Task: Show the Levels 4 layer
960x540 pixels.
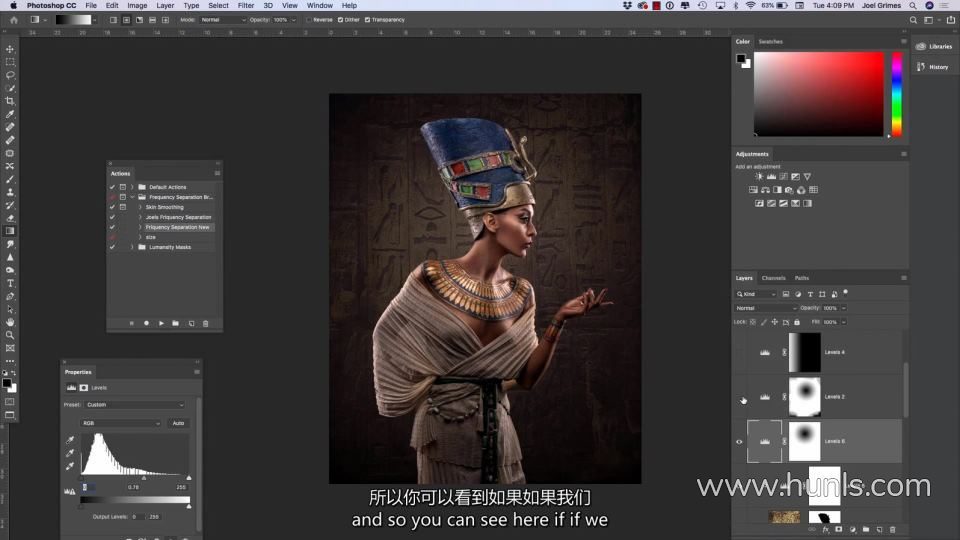Action: (x=739, y=353)
